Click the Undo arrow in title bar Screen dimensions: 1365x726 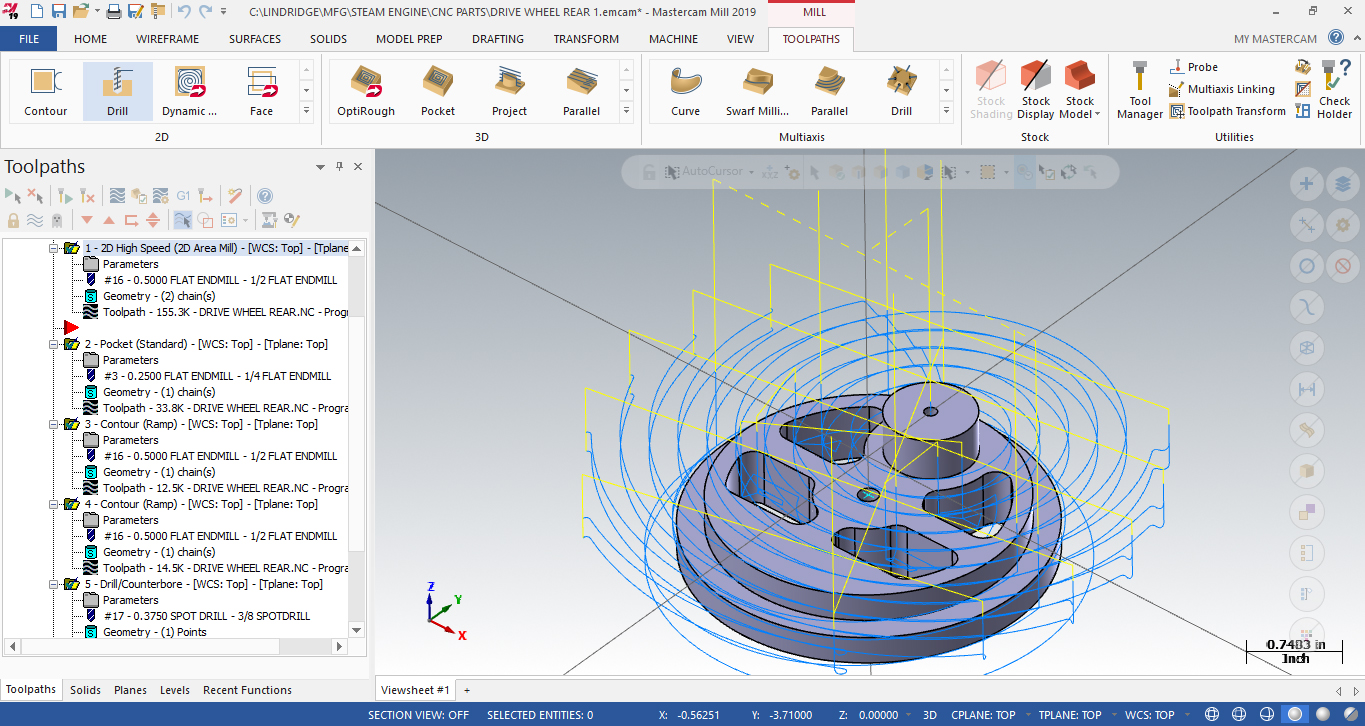(x=184, y=12)
